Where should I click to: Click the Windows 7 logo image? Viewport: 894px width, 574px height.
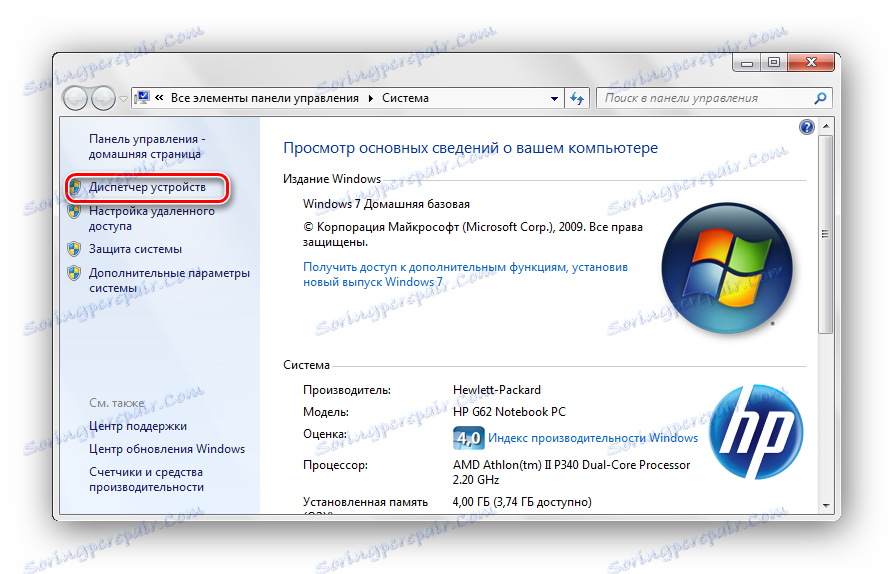tap(726, 268)
